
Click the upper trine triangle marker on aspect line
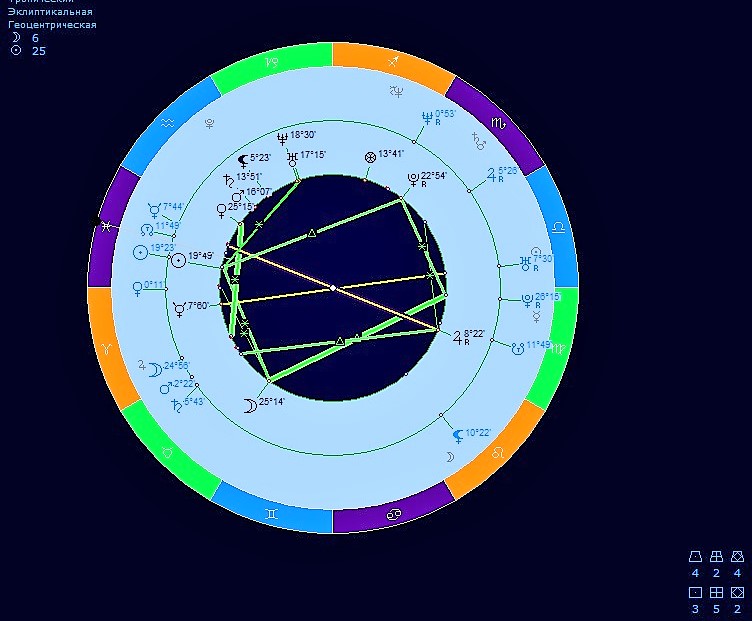[x=312, y=234]
